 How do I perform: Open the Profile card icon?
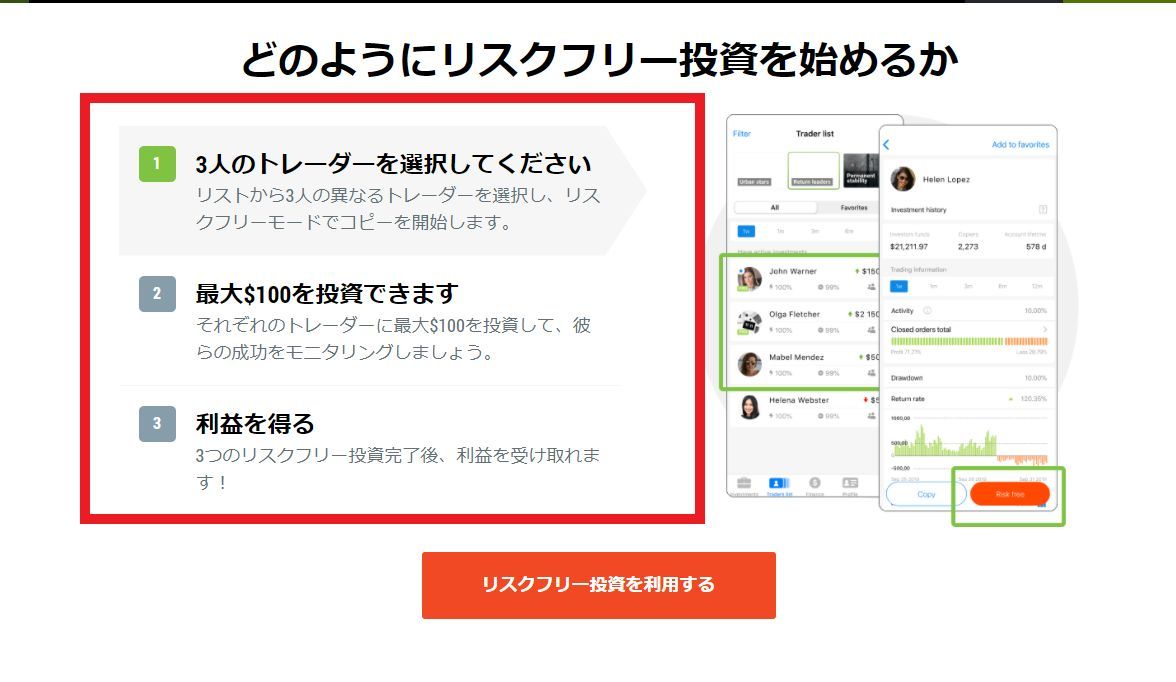tap(850, 483)
